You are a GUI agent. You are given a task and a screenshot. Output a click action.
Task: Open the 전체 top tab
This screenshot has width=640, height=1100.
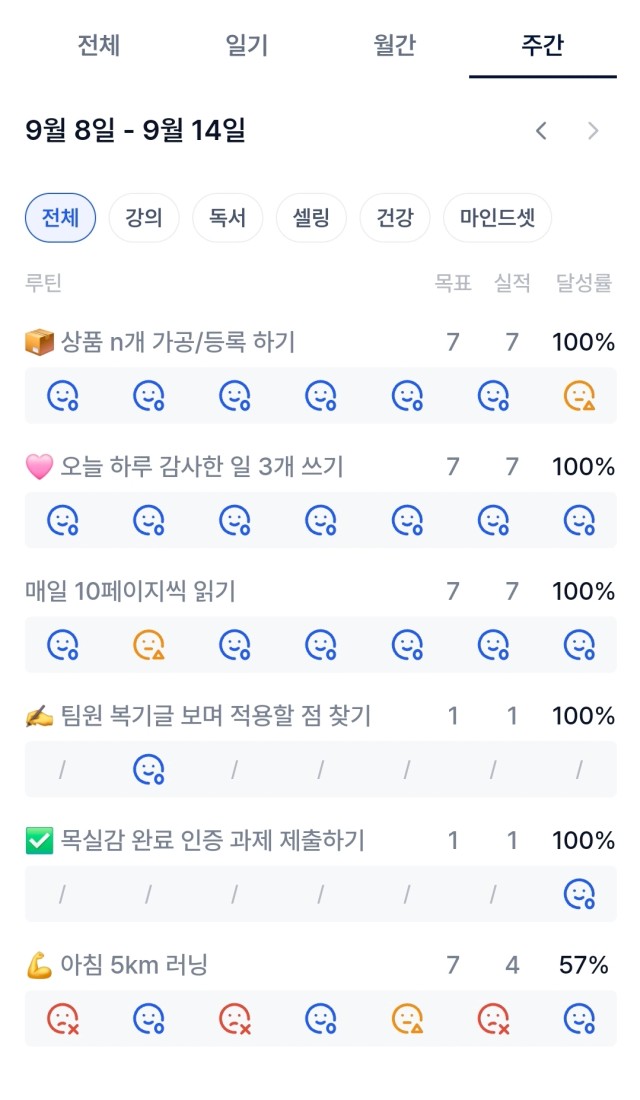[99, 46]
